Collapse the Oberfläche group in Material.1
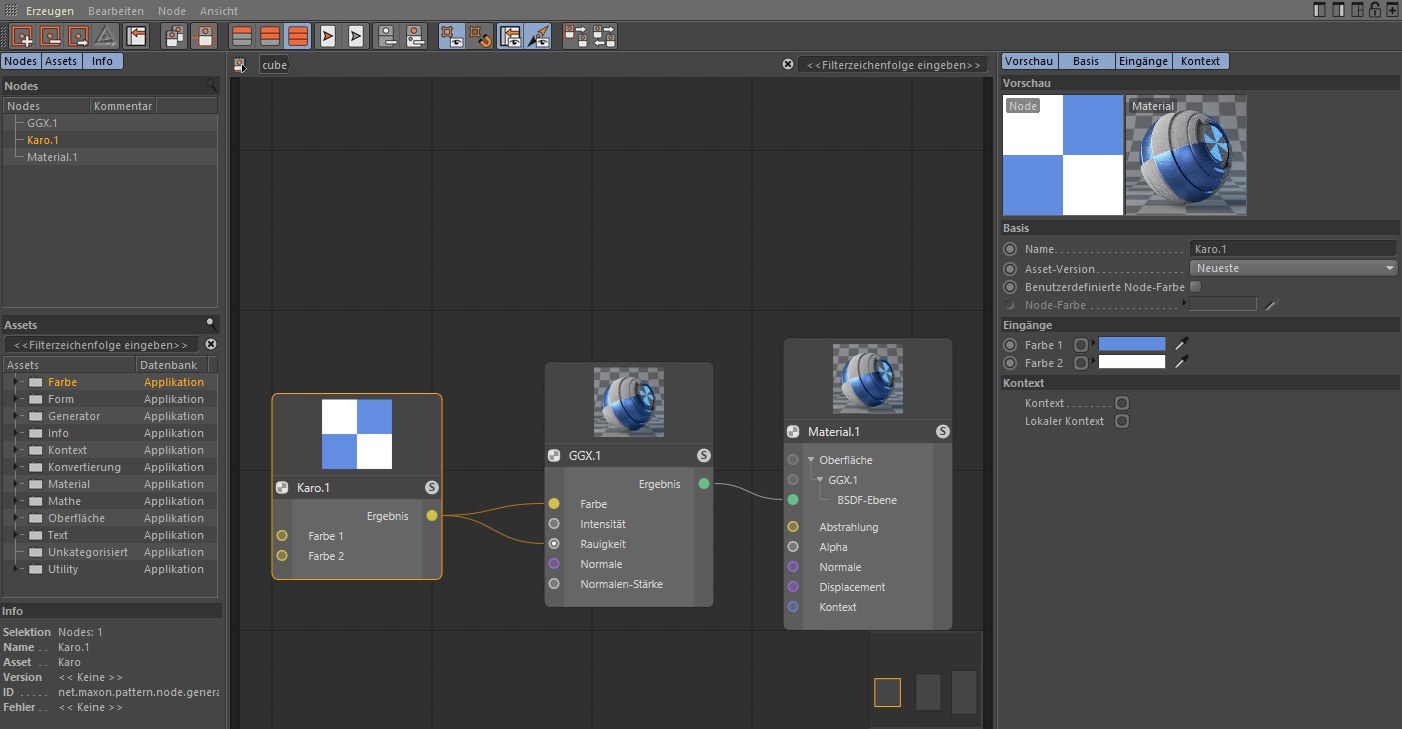 [x=811, y=460]
